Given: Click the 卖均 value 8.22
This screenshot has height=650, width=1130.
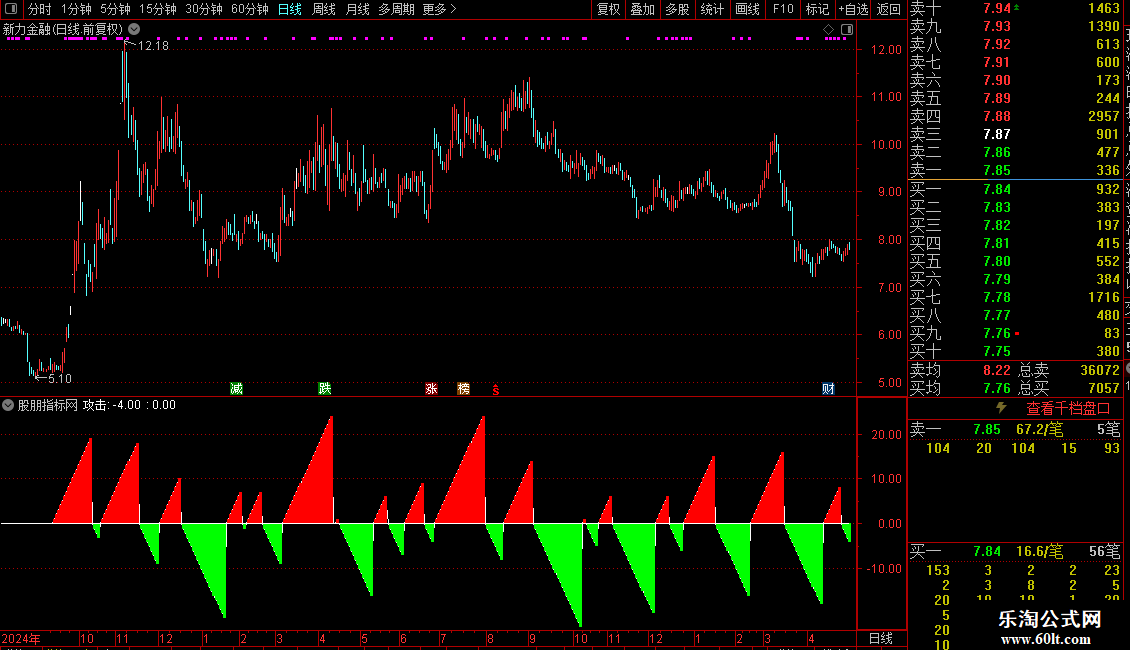Looking at the screenshot, I should tap(997, 370).
